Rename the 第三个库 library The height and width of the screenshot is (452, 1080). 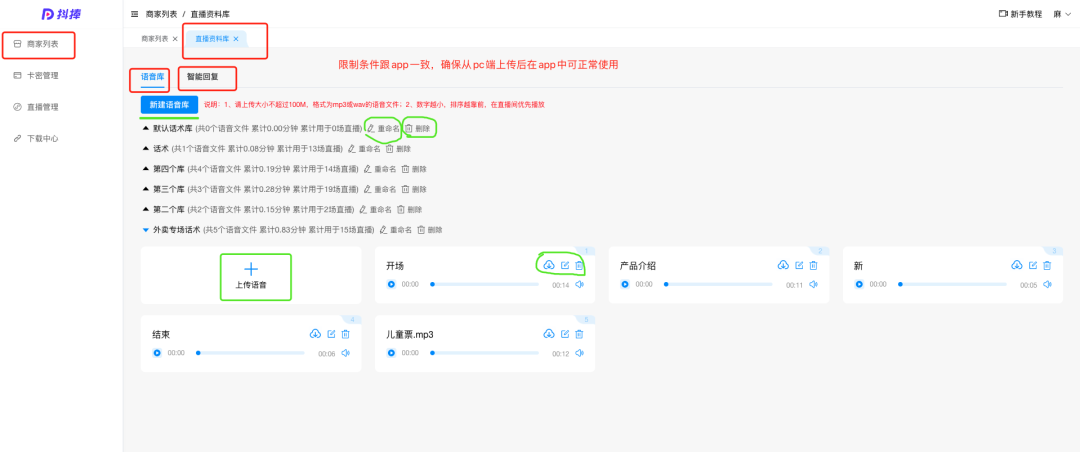pos(380,189)
